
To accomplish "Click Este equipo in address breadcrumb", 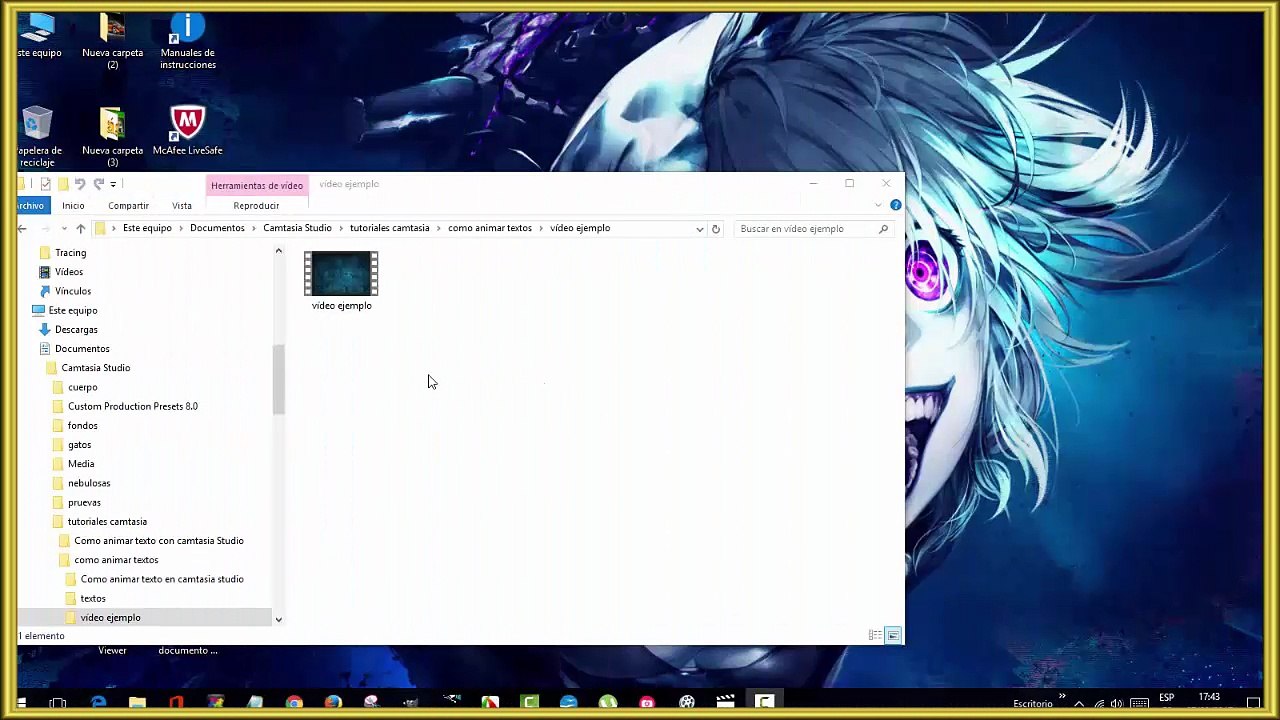I will coord(147,228).
